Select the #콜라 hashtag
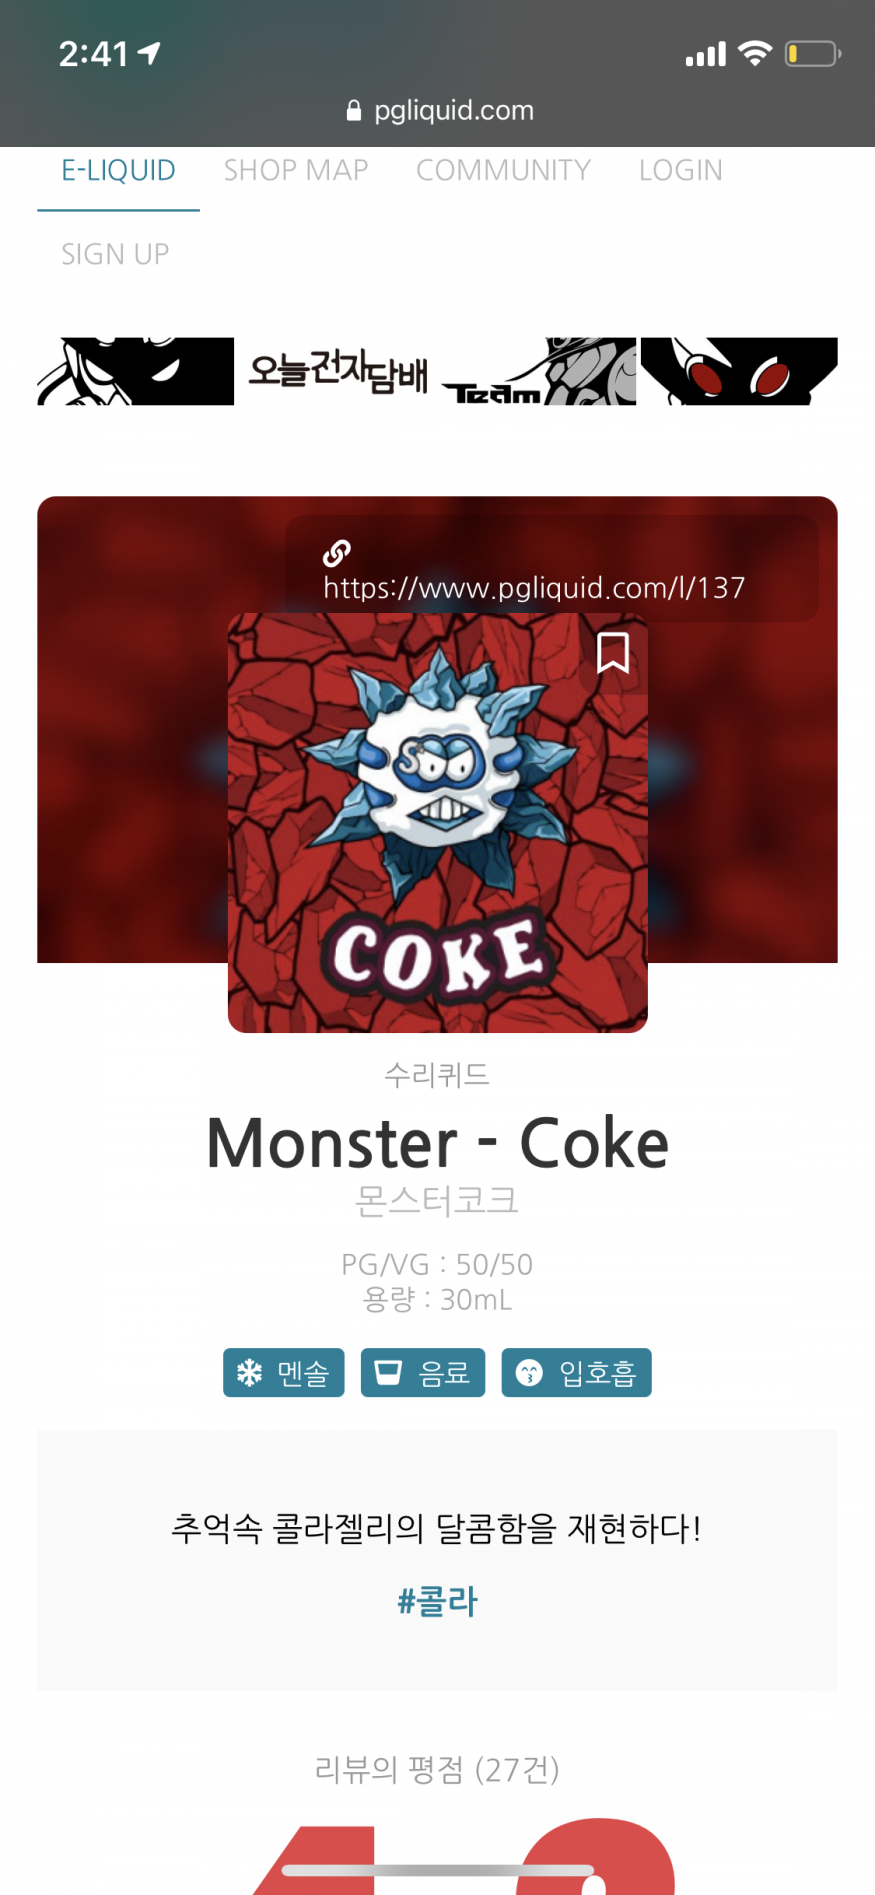The width and height of the screenshot is (875, 1895). pyautogui.click(x=438, y=1601)
